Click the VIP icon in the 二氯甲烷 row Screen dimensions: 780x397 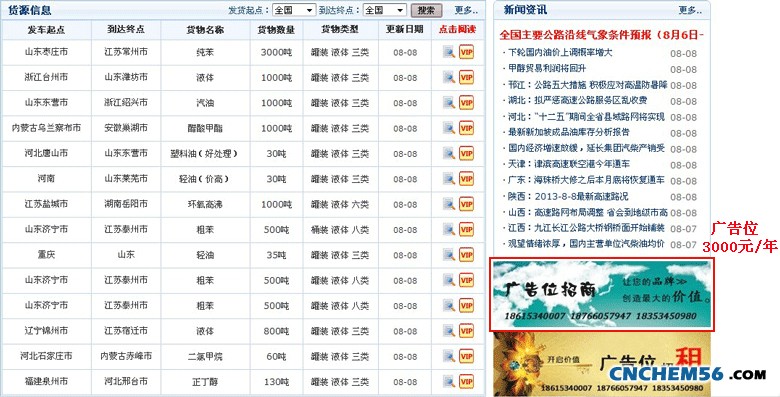[466, 356]
